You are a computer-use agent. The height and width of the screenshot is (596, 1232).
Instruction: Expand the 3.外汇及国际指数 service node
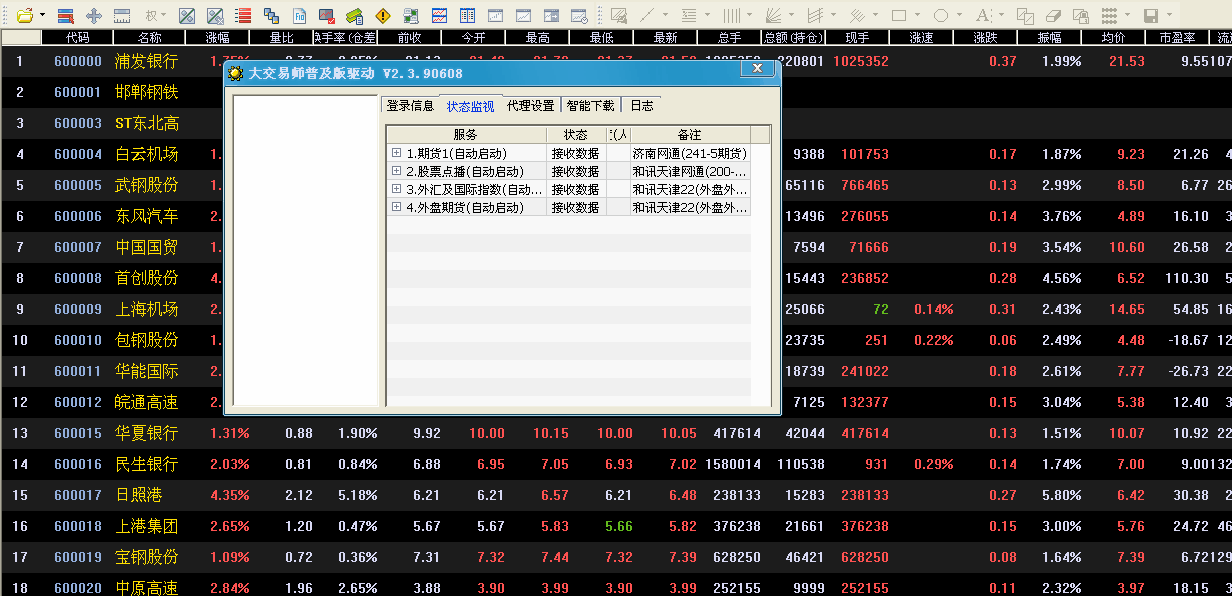396,189
